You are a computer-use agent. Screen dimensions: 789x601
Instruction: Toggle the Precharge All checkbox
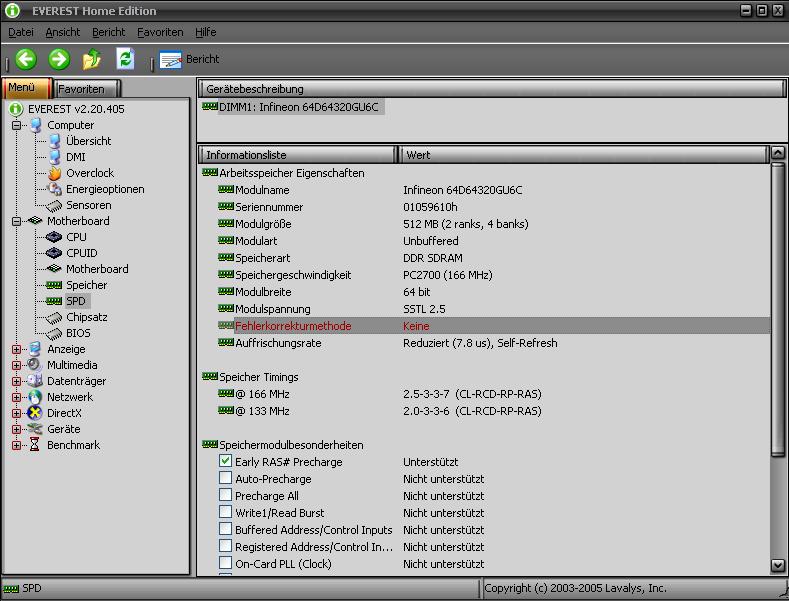tap(225, 495)
